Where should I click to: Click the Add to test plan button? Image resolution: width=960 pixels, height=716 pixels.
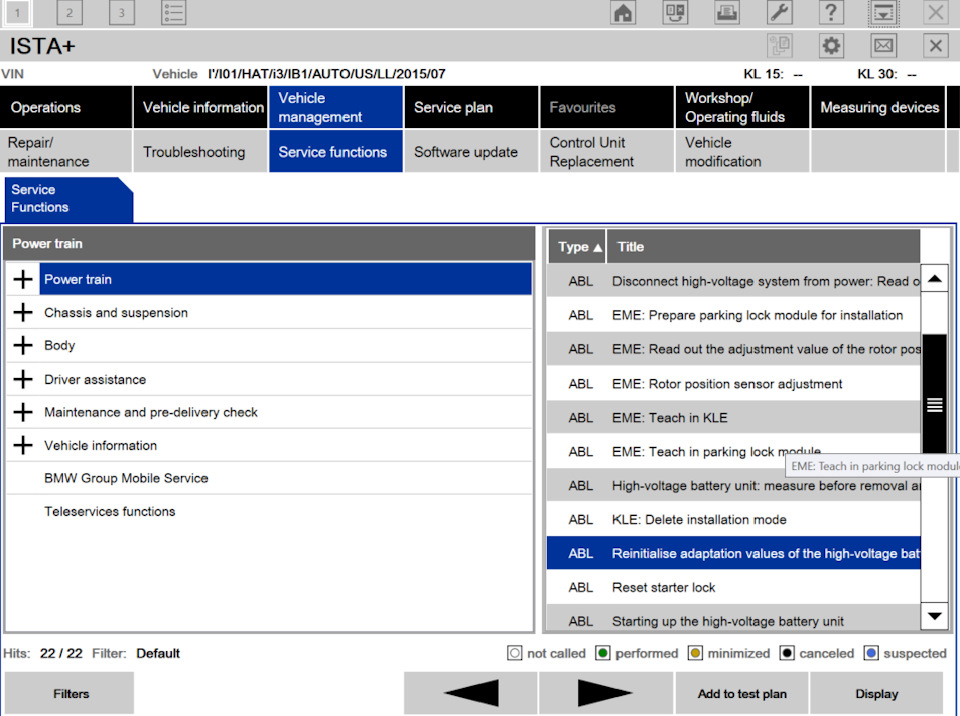741,693
